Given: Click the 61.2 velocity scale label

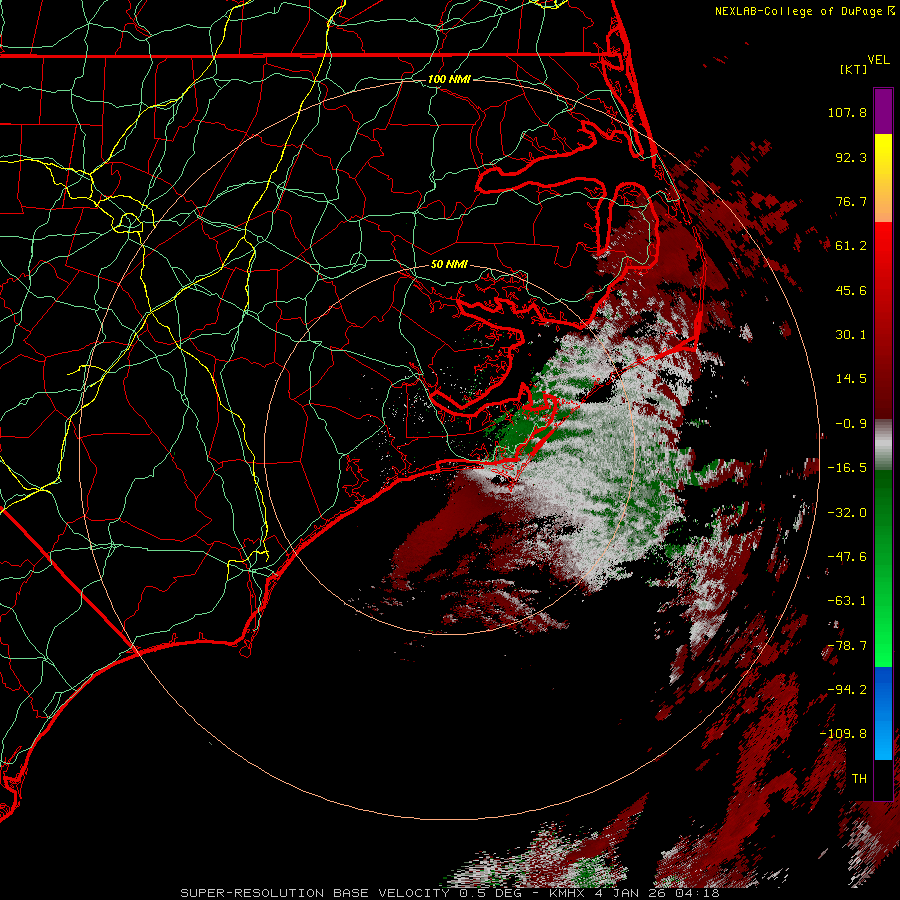Looking at the screenshot, I should (x=851, y=246).
